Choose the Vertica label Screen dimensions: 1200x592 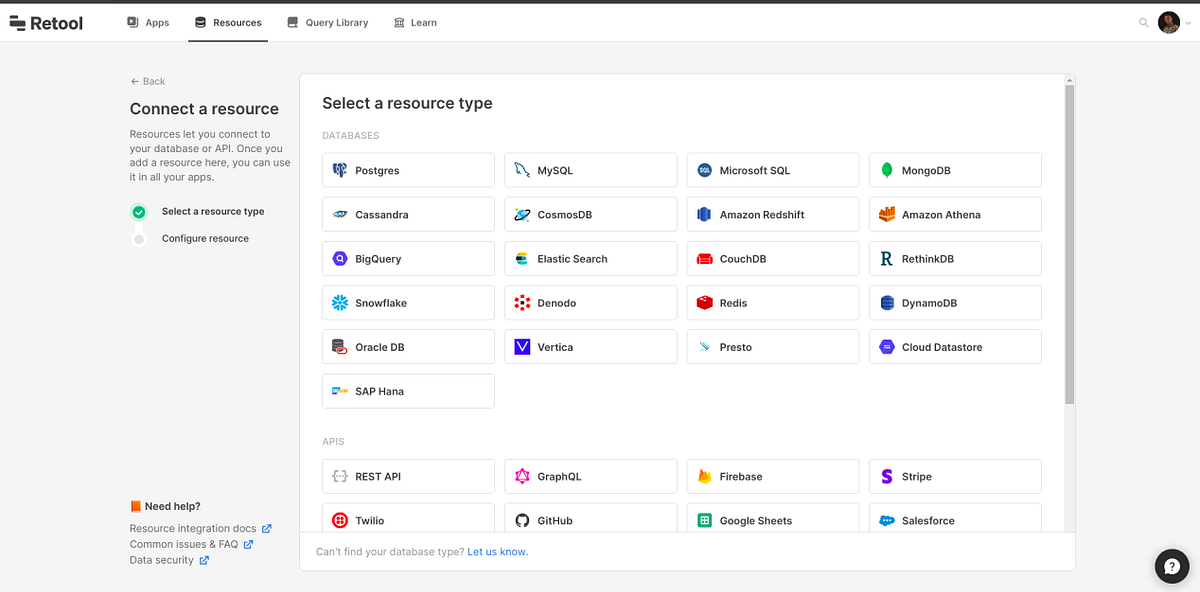click(555, 347)
